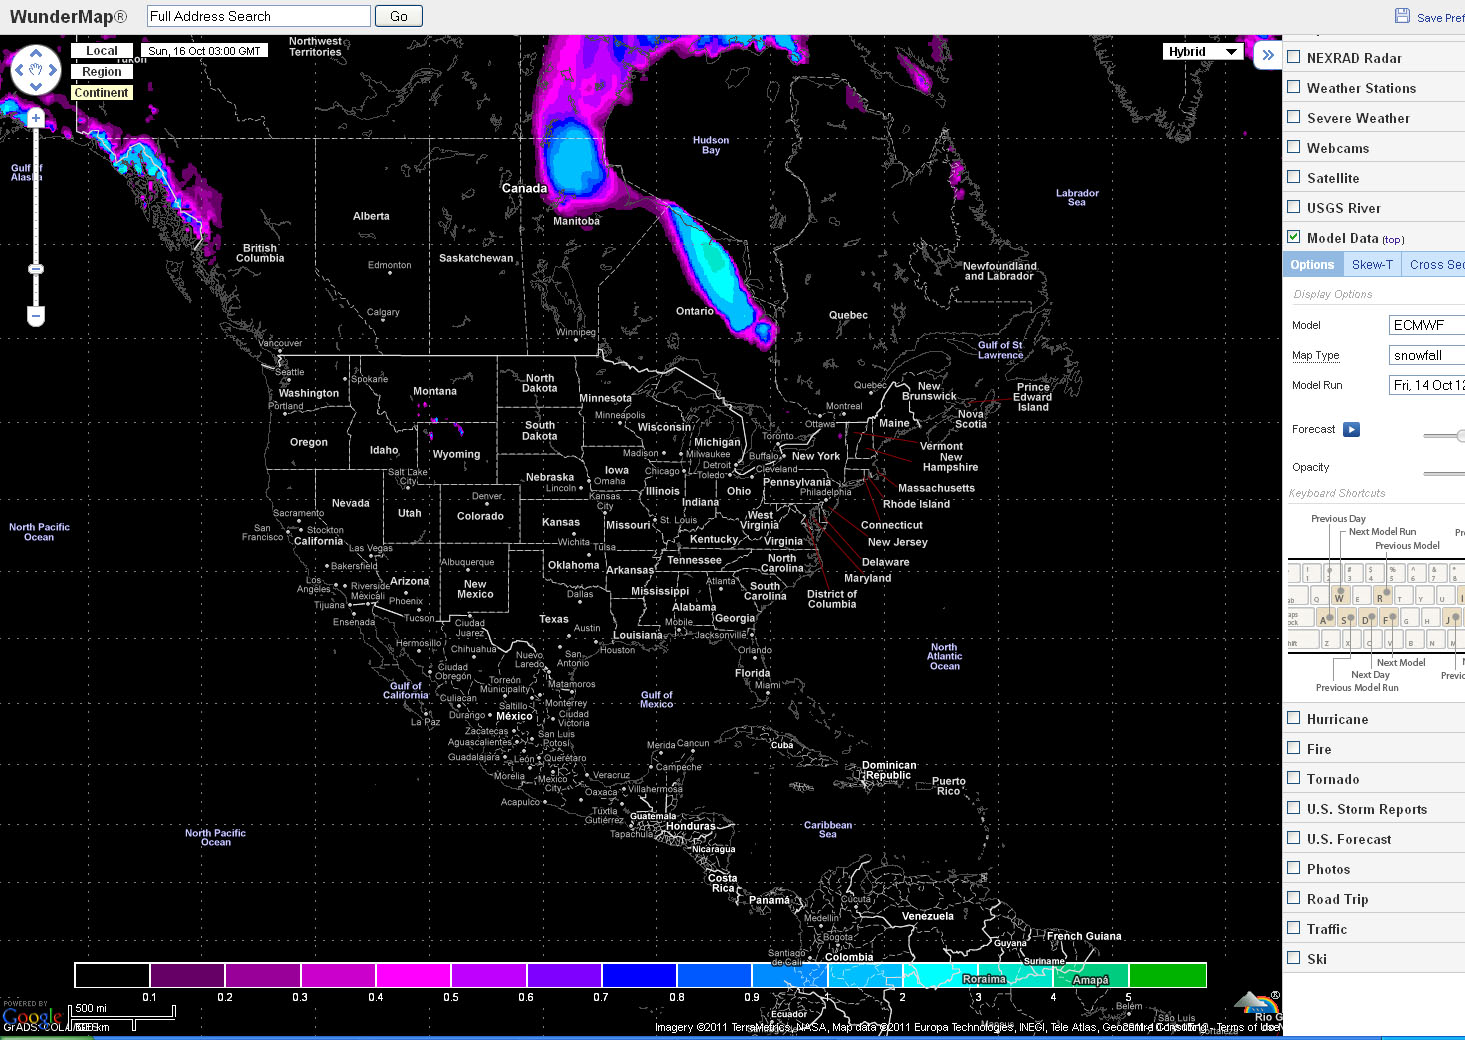Click the 'Venezuela' country label

point(928,916)
